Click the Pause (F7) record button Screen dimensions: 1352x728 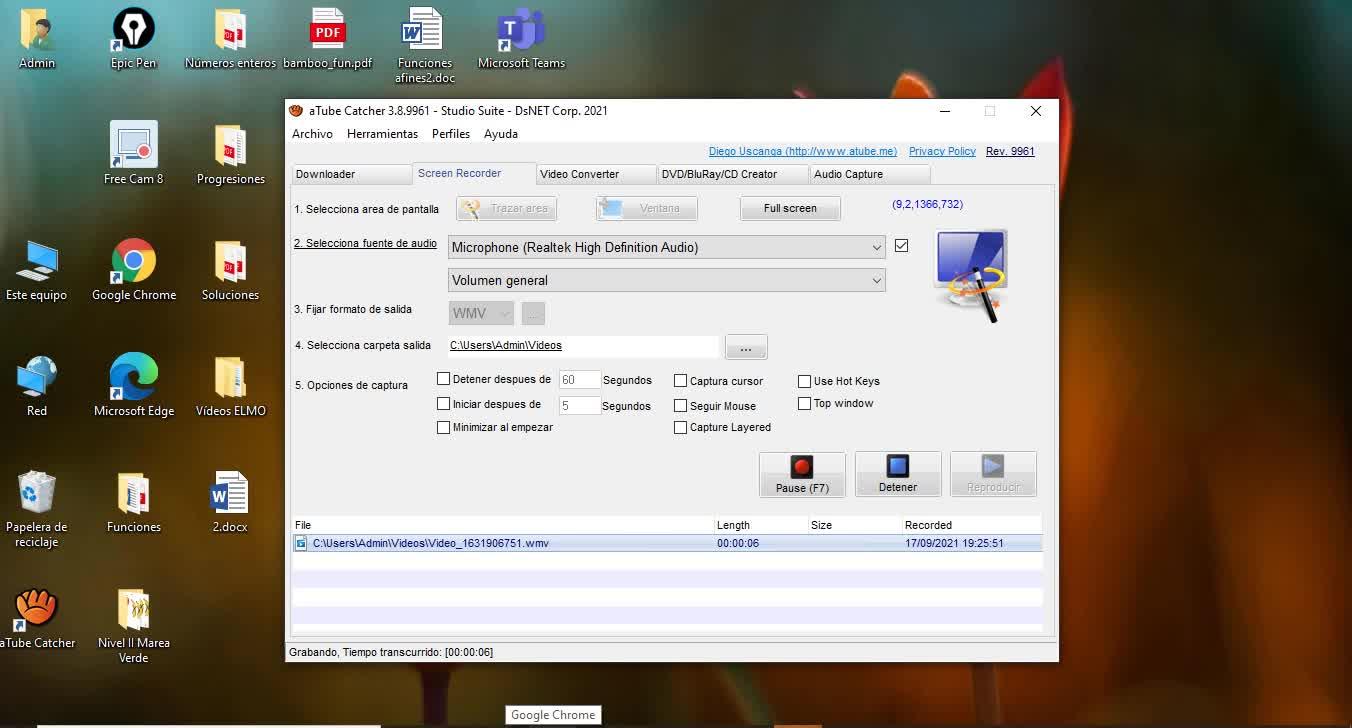(x=802, y=474)
